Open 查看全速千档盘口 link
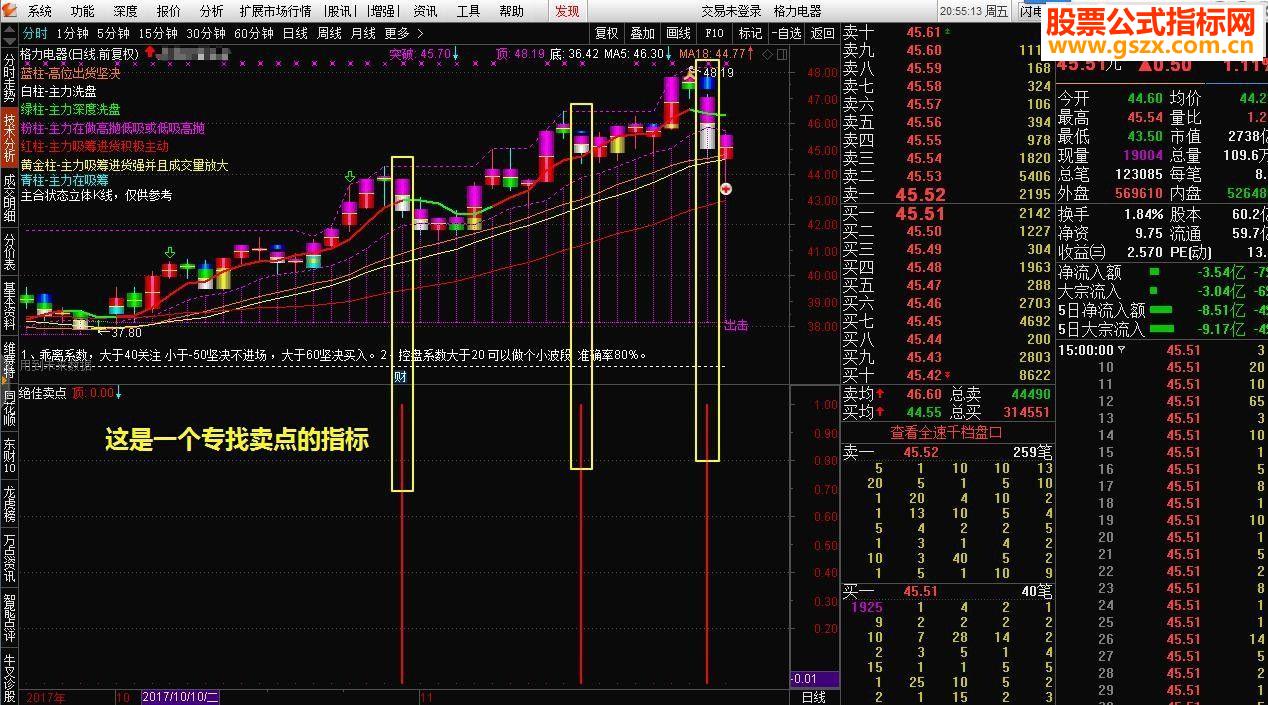 [946, 432]
